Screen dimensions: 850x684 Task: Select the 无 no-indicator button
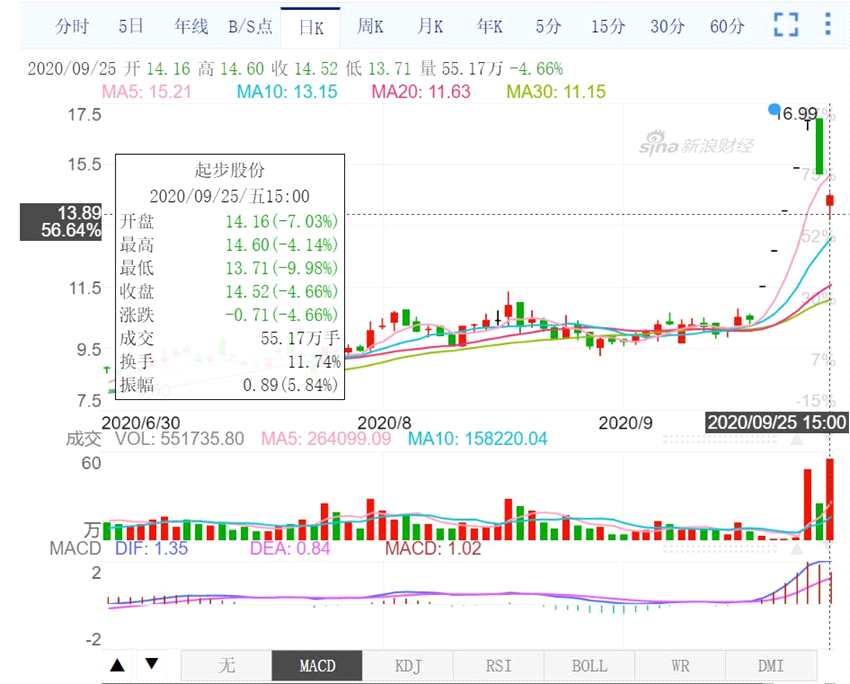pos(227,665)
